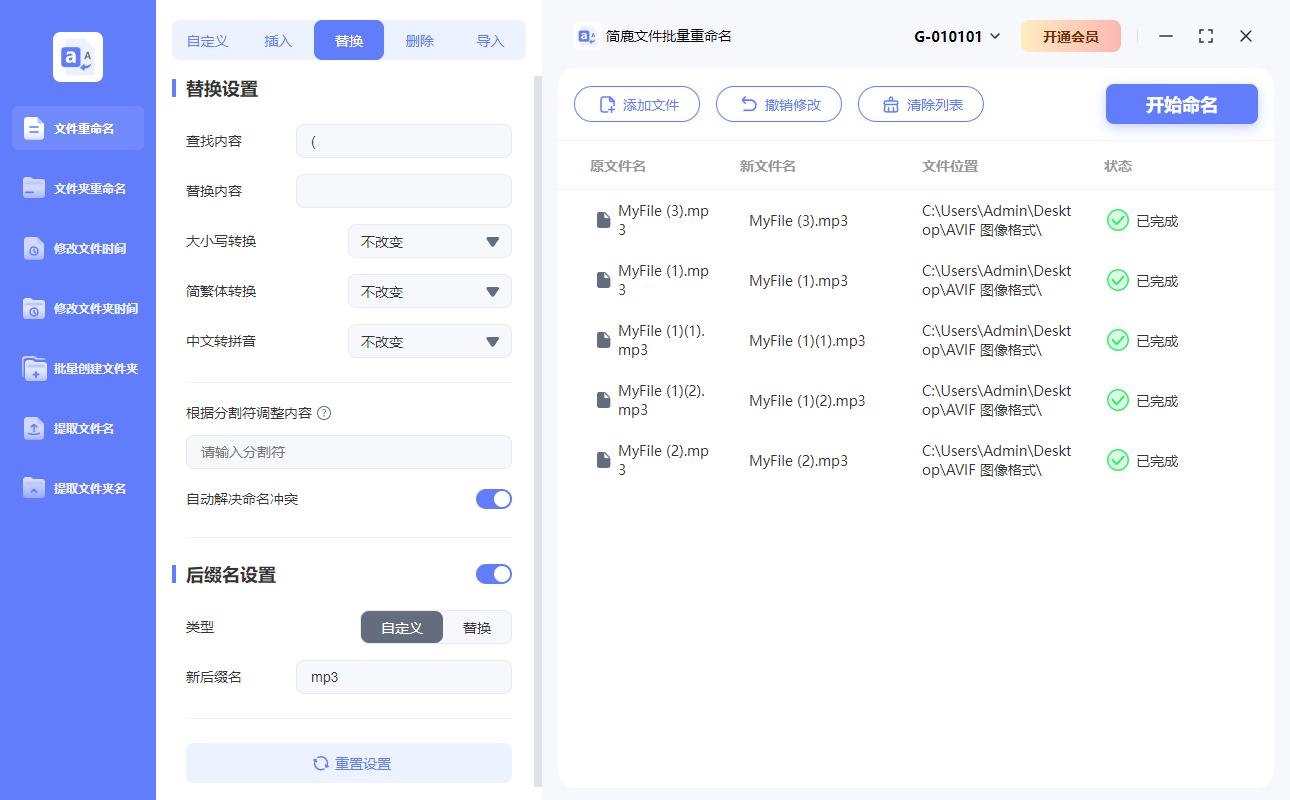The height and width of the screenshot is (800, 1290).
Task: Expand the G-010101 account dropdown
Action: (x=956, y=35)
